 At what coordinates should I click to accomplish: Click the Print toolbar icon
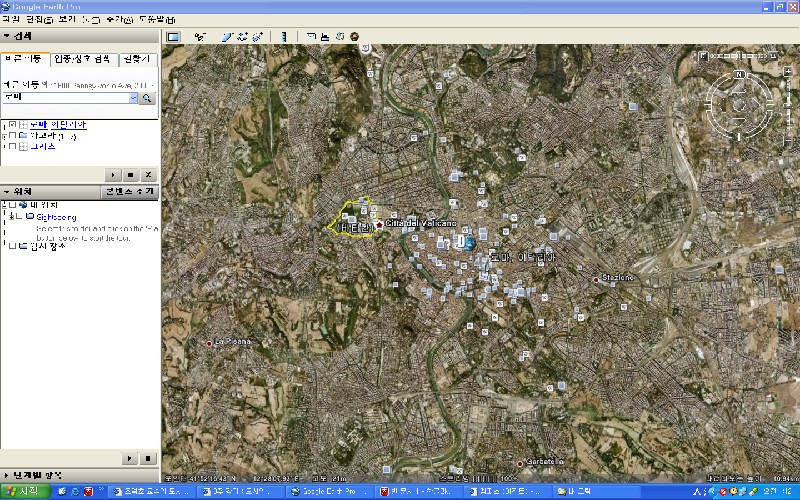point(326,37)
